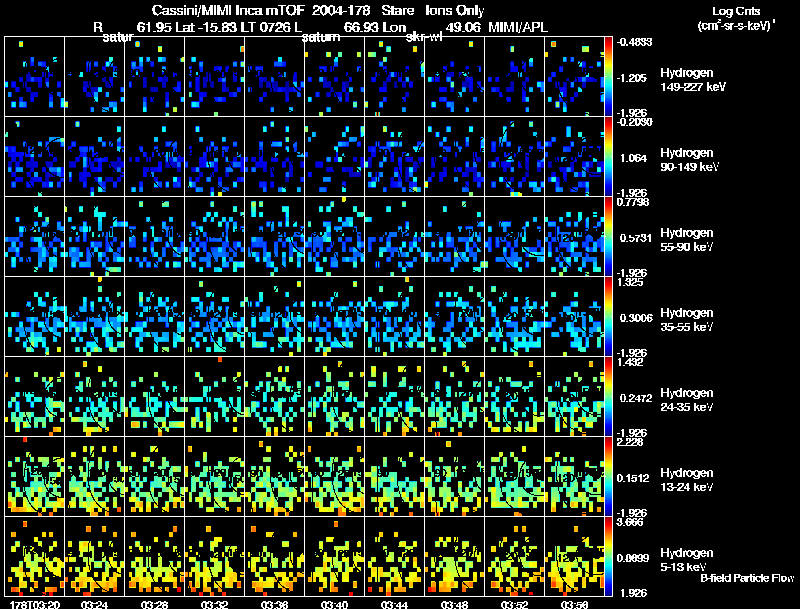Click the color bar beside Hydrogen 55-90 keV

point(610,236)
